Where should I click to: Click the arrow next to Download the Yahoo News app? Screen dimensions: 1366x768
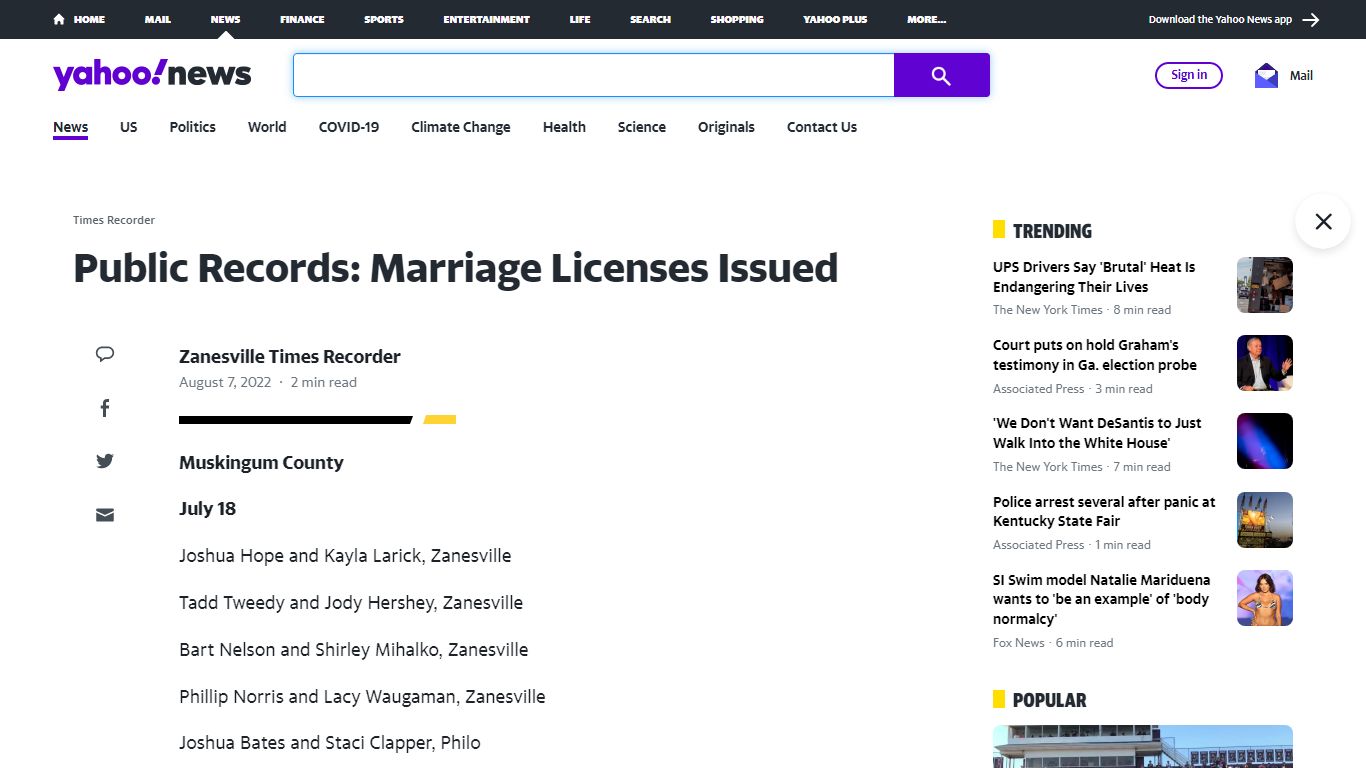click(1311, 19)
